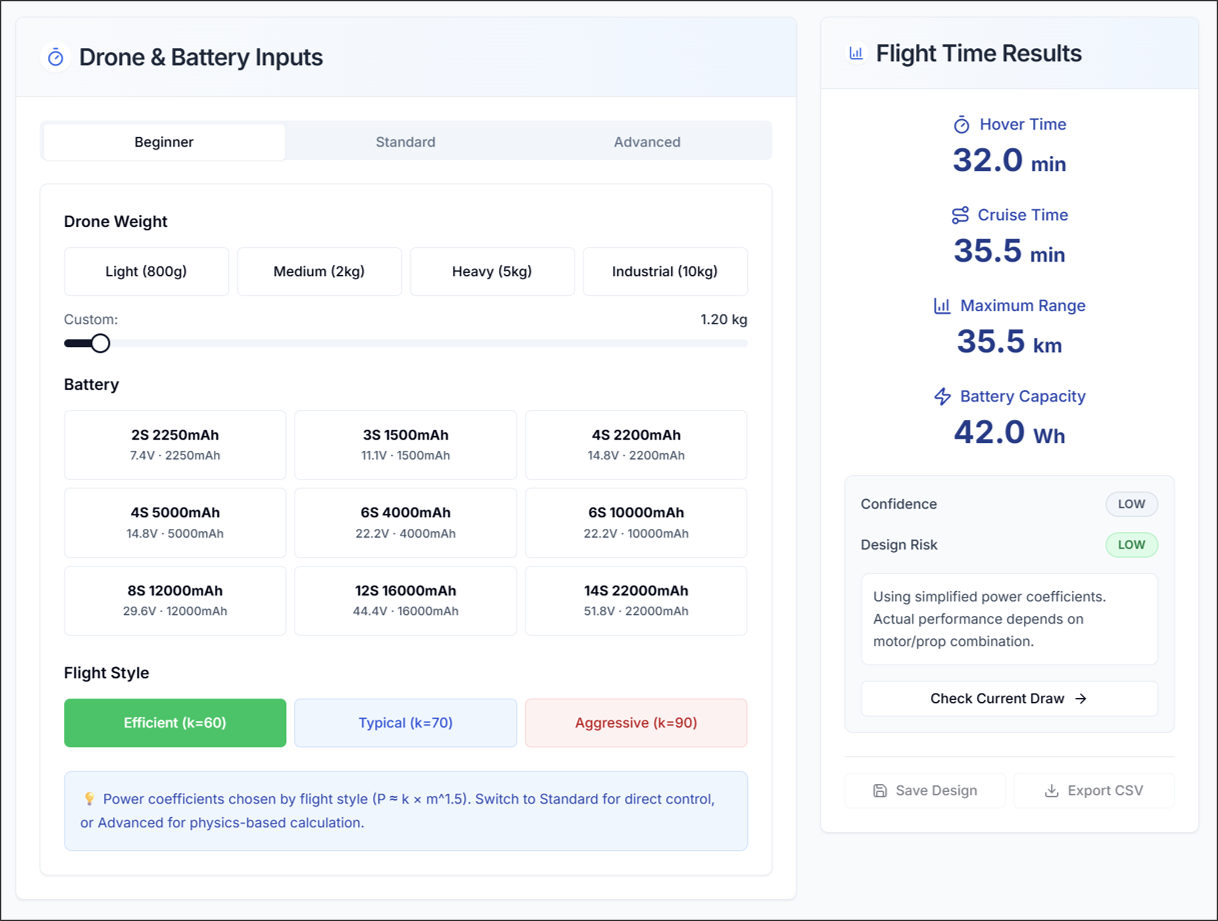Viewport: 1218px width, 921px height.
Task: Click the Maximum Range bar chart icon
Action: point(941,305)
